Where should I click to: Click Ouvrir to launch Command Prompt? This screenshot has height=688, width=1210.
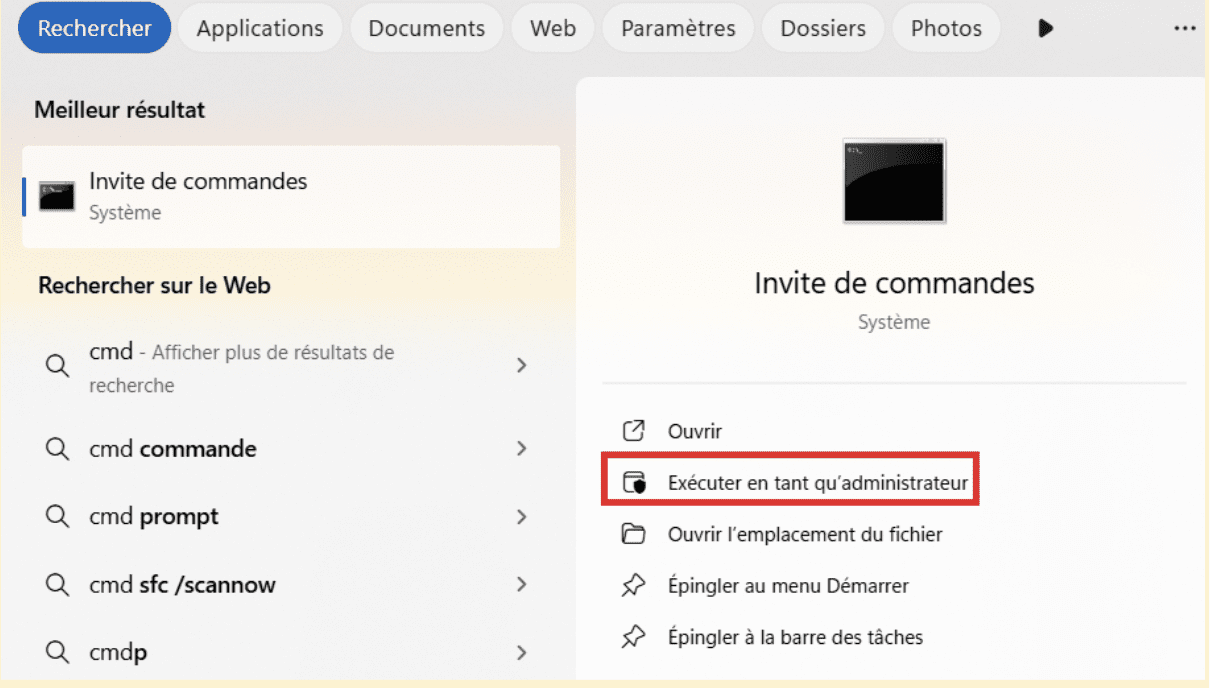pos(694,430)
